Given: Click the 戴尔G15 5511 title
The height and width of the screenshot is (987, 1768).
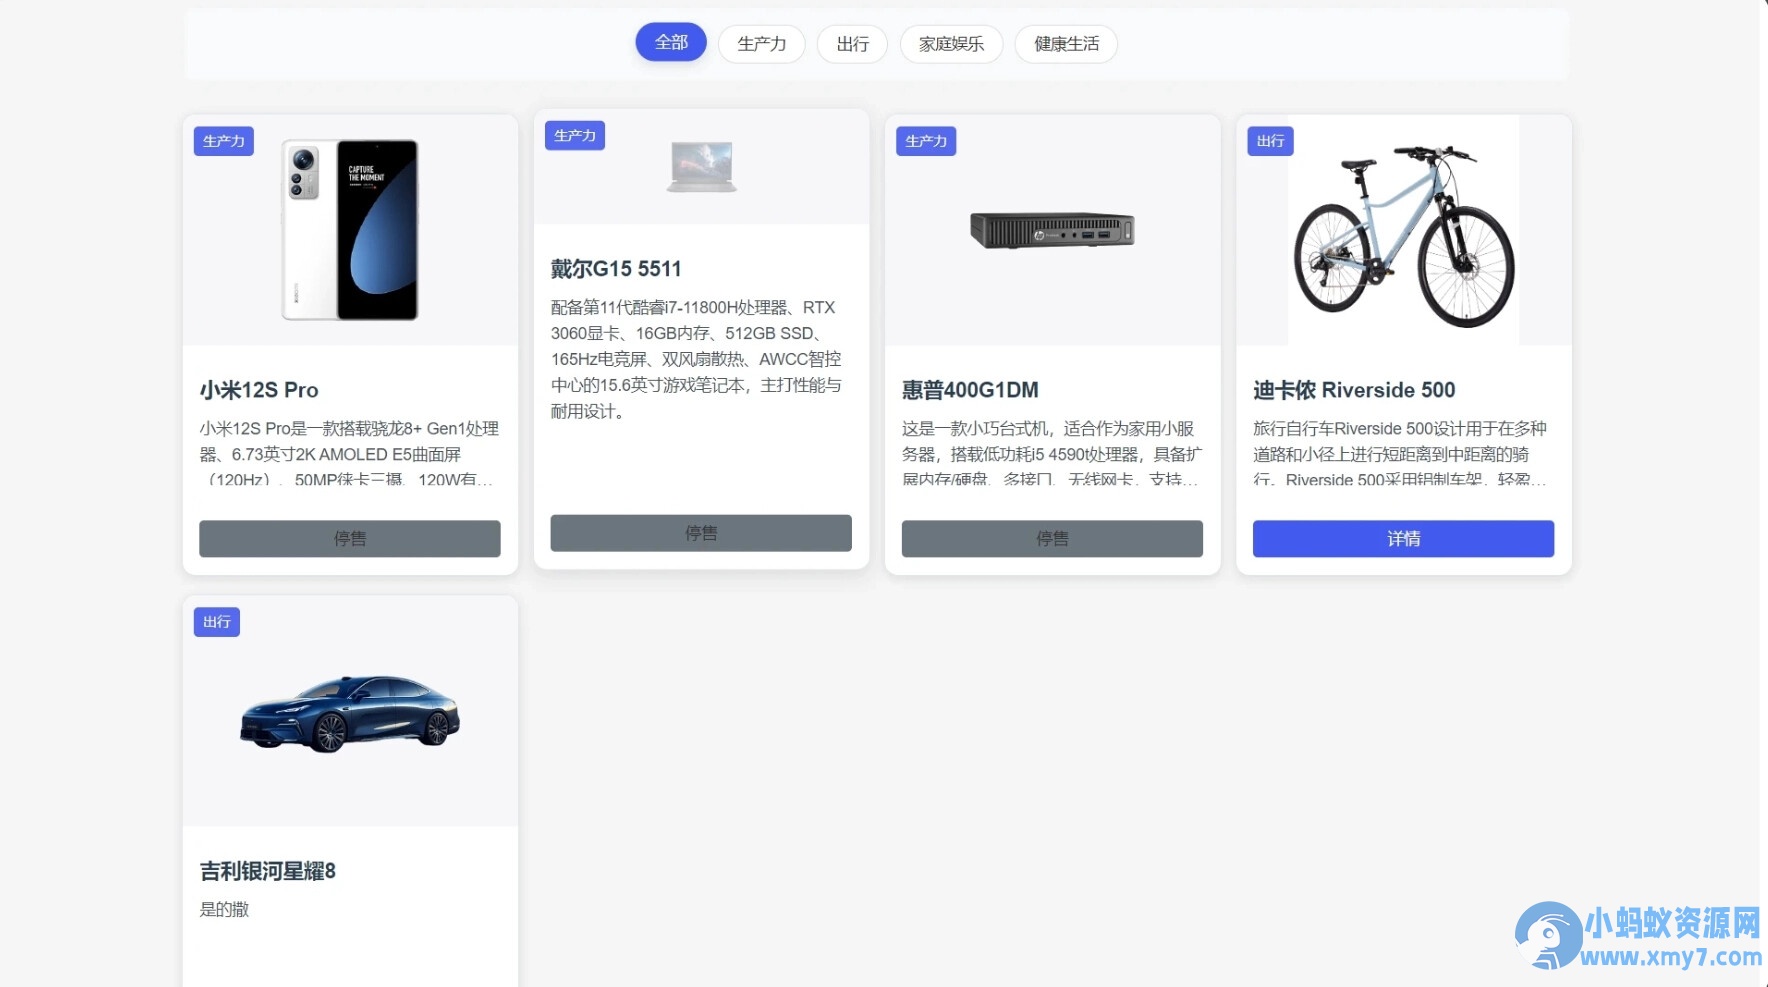Looking at the screenshot, I should pyautogui.click(x=616, y=269).
